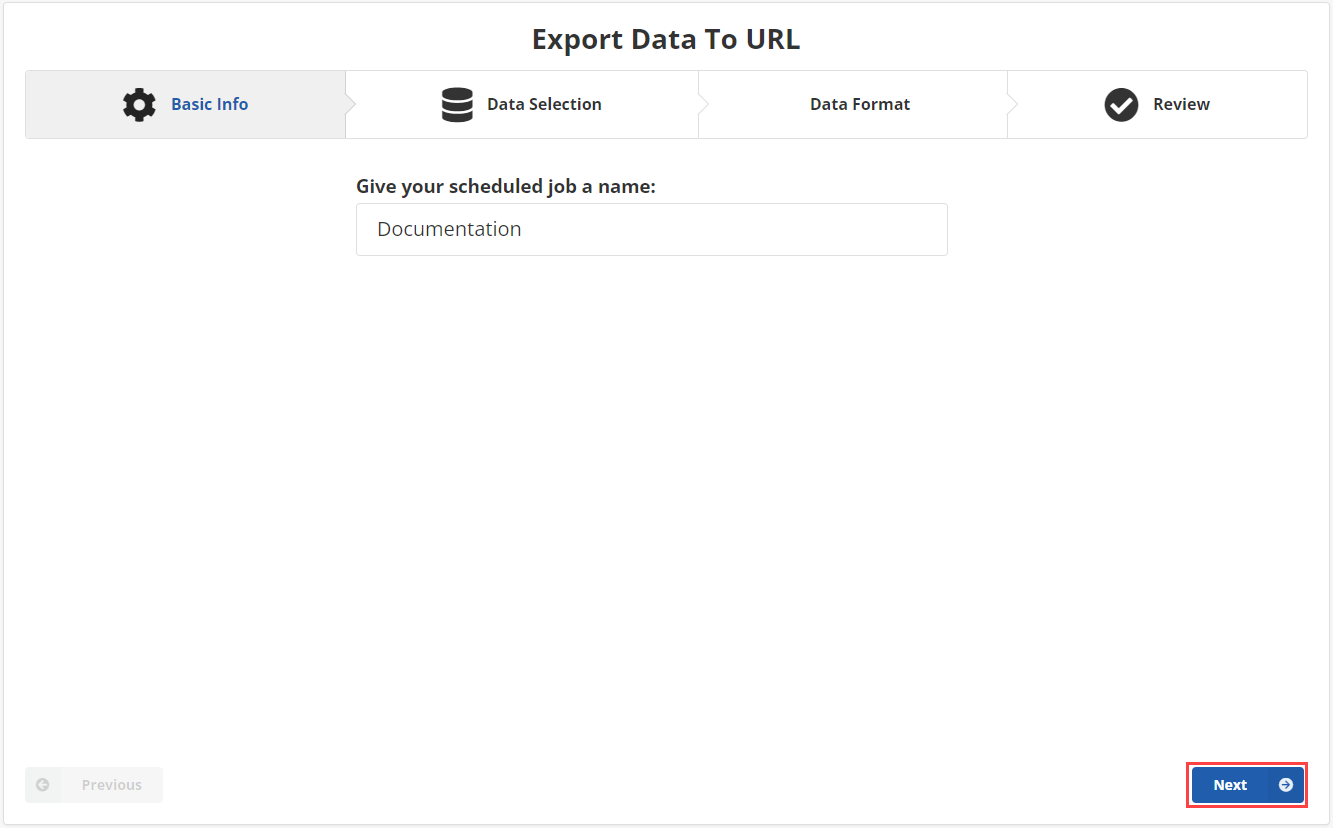Viewport: 1333px width, 828px height.
Task: Select the Basic Info step label
Action: click(x=209, y=104)
